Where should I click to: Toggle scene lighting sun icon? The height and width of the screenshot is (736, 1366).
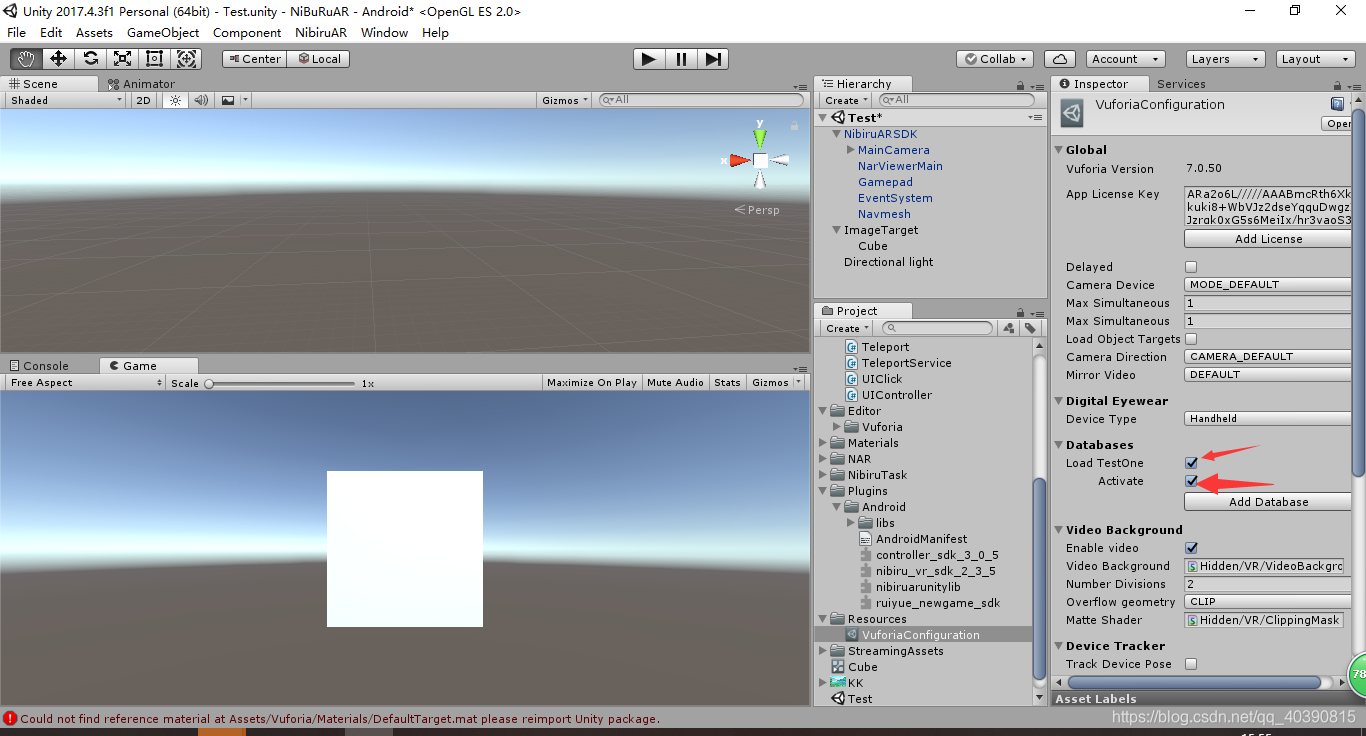point(175,100)
